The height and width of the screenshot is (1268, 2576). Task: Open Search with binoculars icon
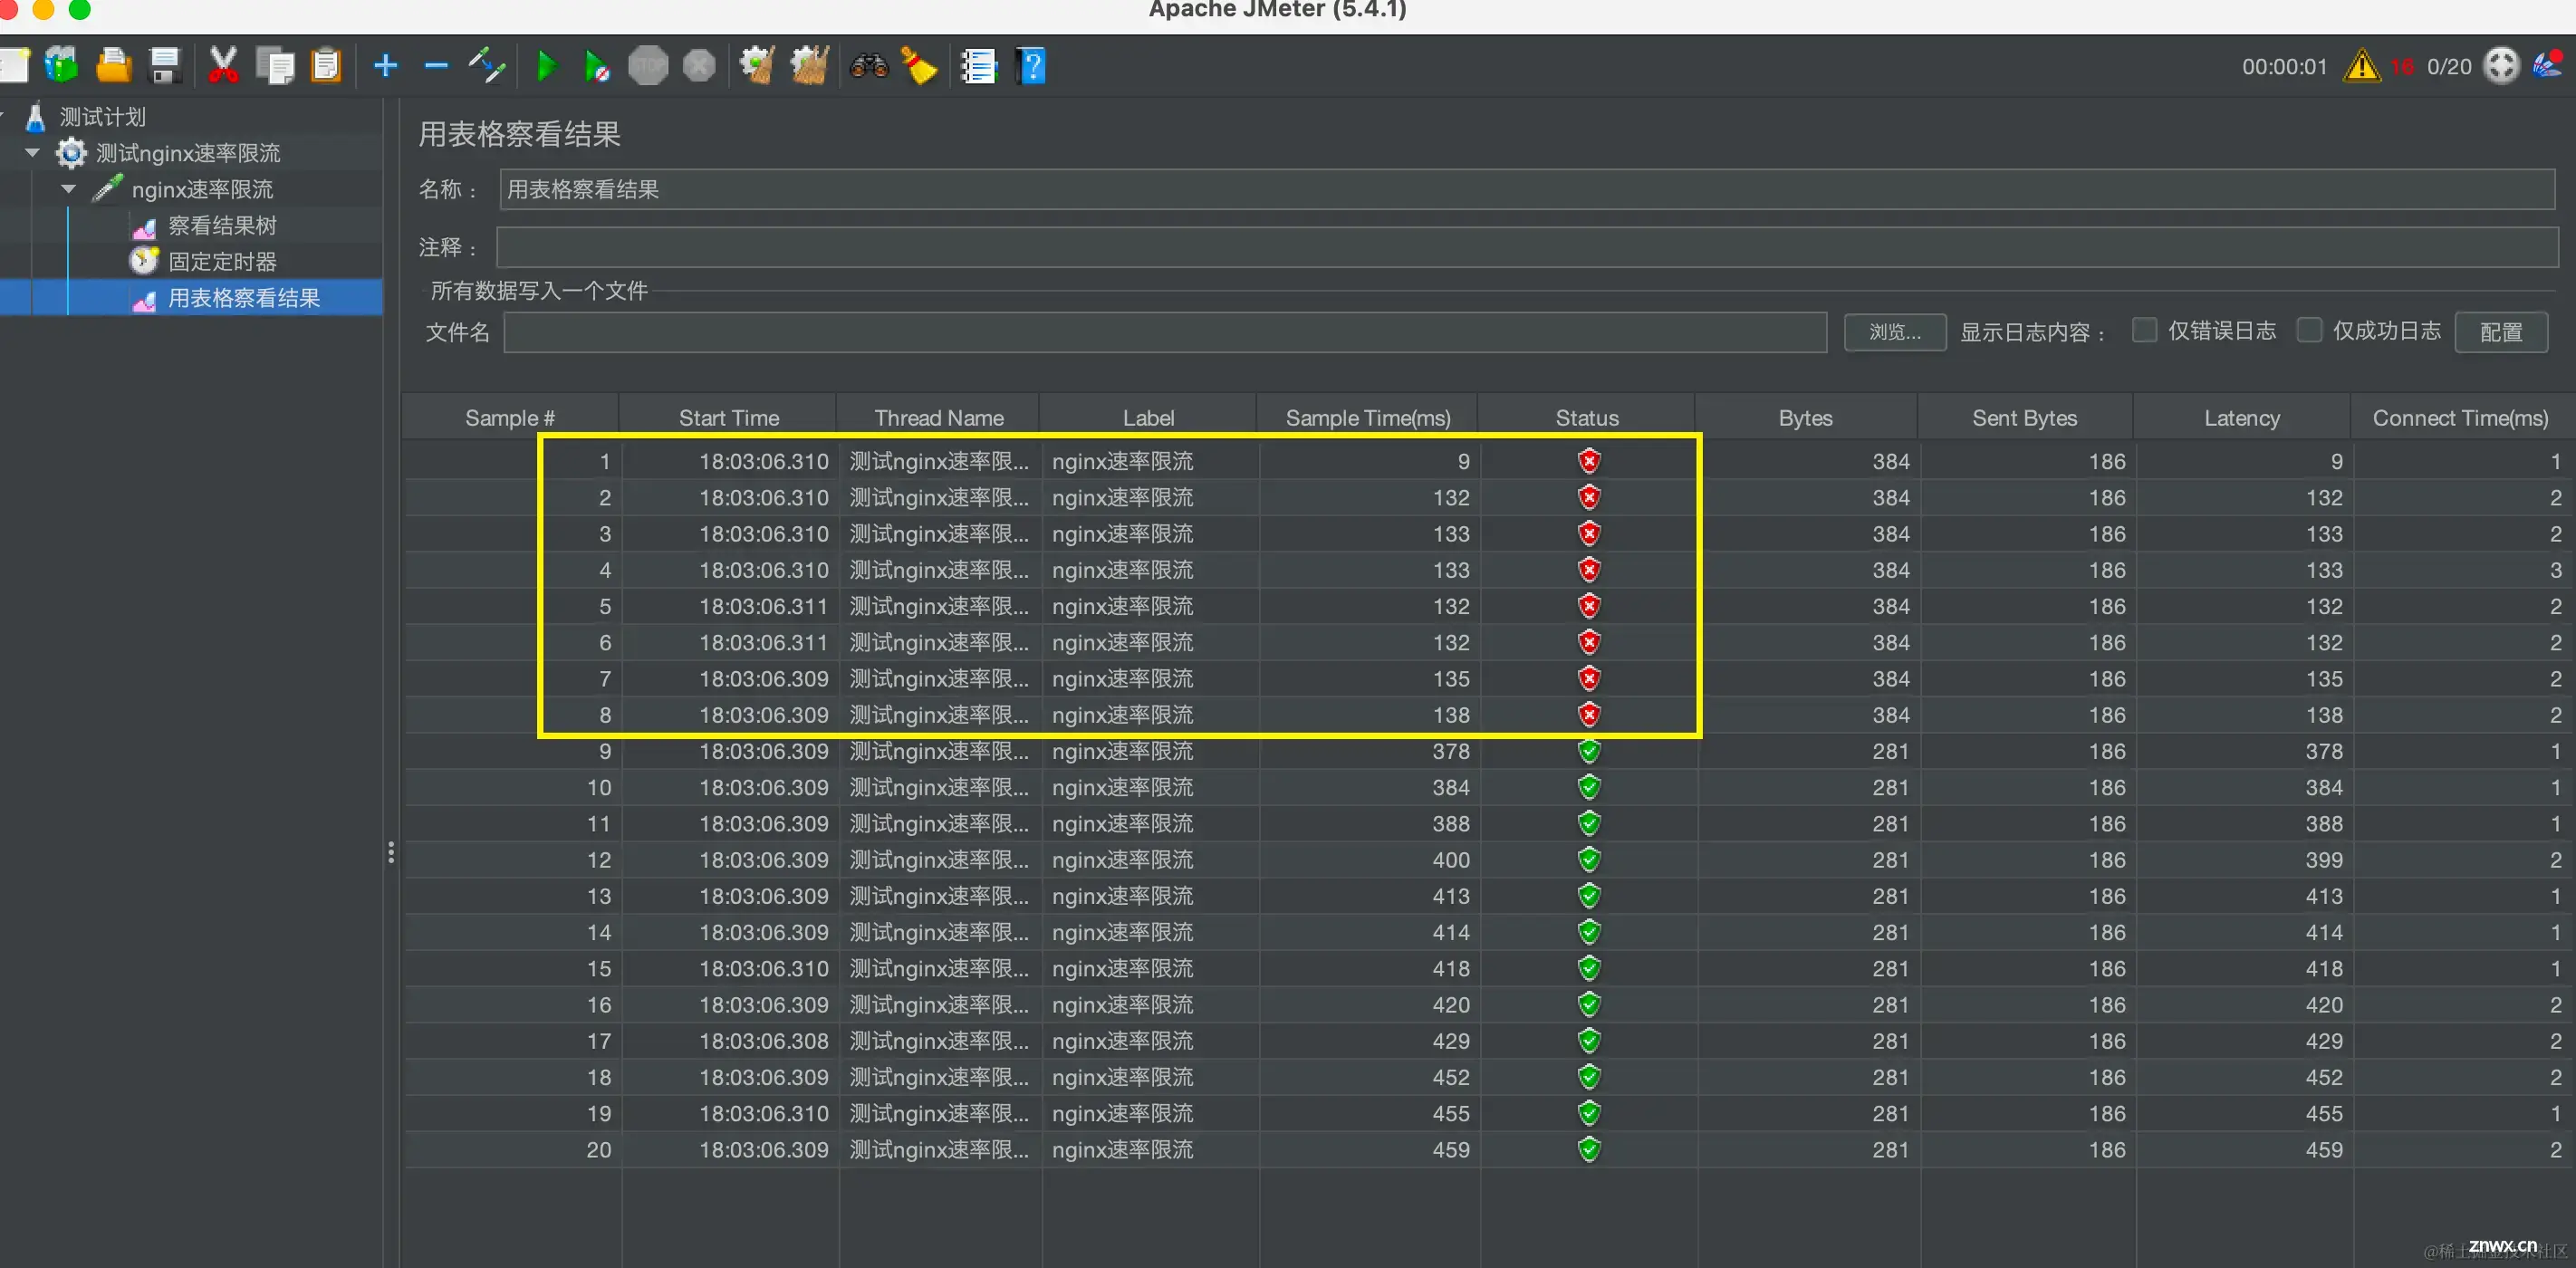click(868, 66)
